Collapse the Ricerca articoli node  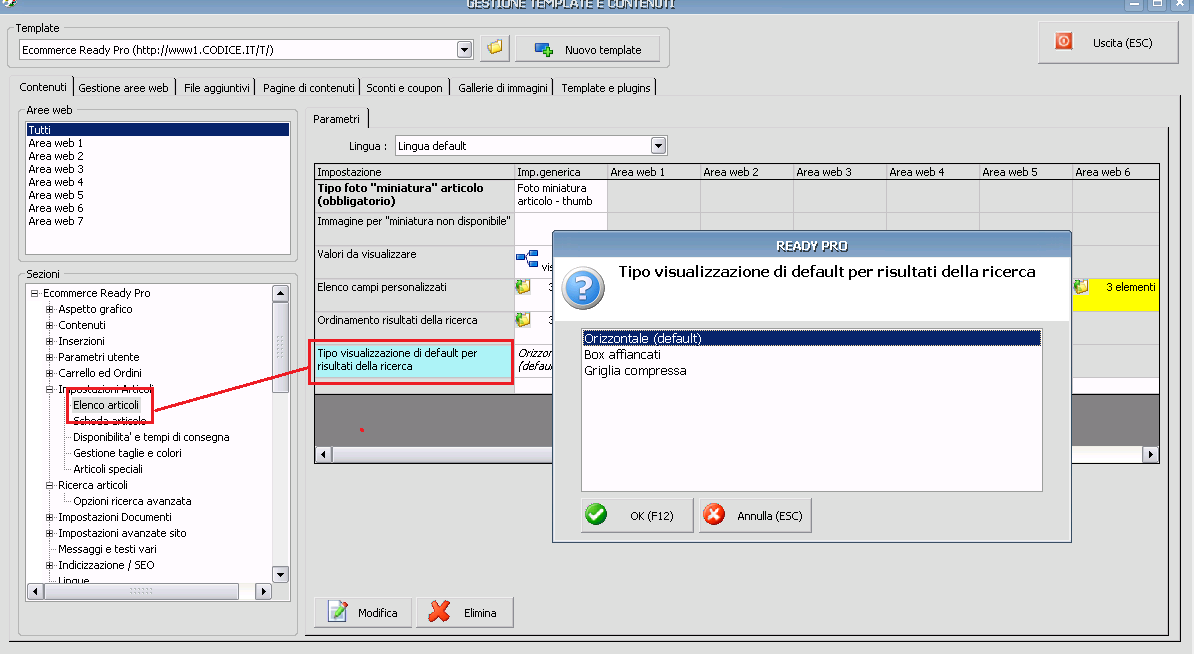click(49, 485)
